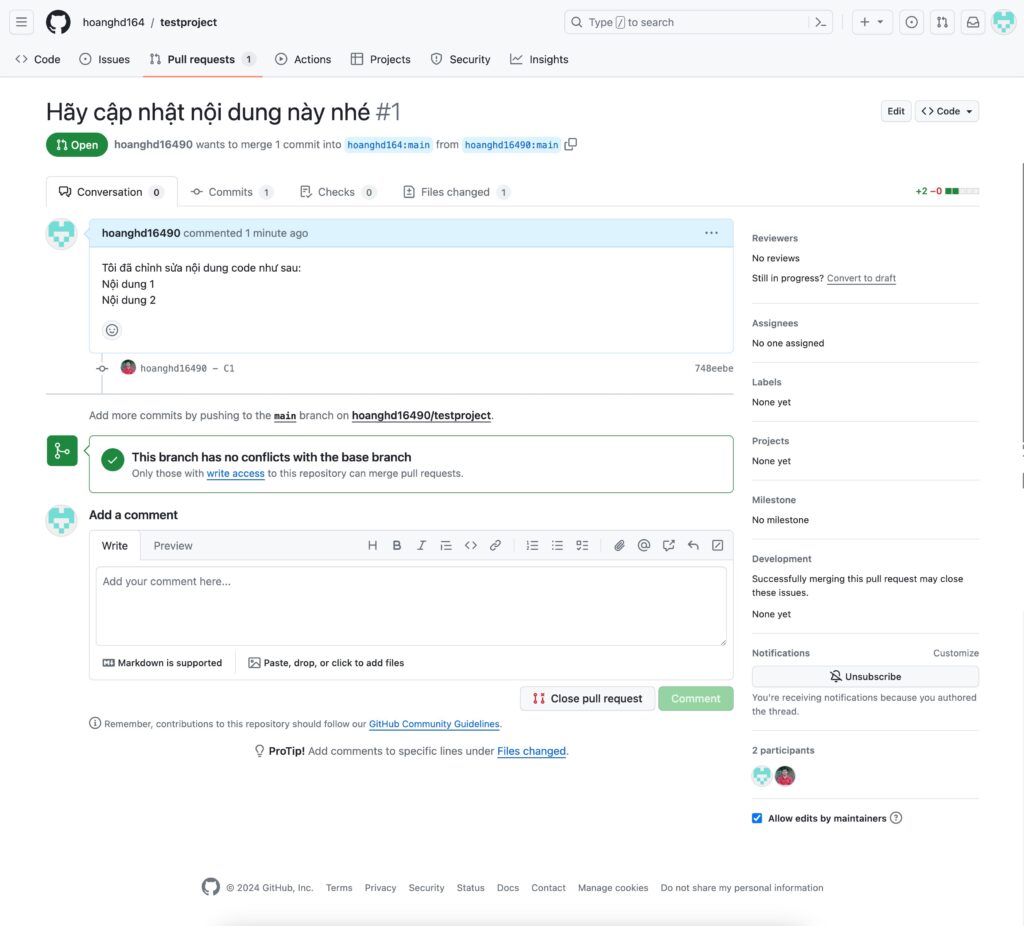This screenshot has width=1024, height=926.
Task: Add unordered list in comment toolbar
Action: tap(557, 545)
